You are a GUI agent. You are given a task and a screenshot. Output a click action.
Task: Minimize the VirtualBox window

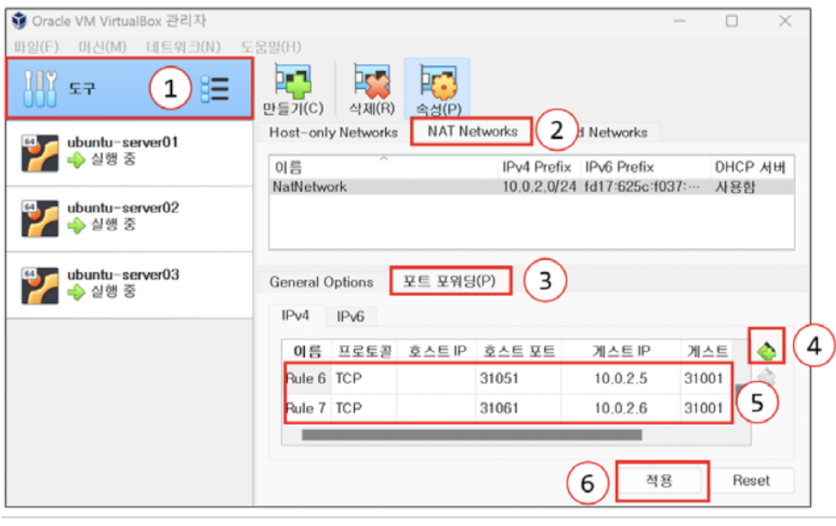click(x=679, y=21)
